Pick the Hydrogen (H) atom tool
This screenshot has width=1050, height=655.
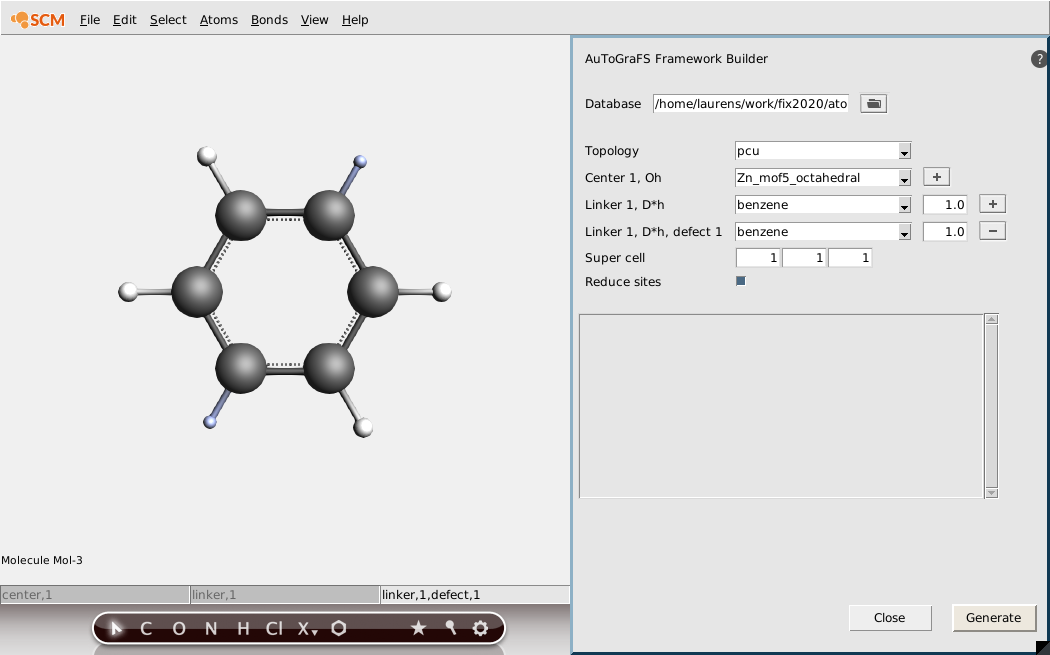tap(243, 628)
